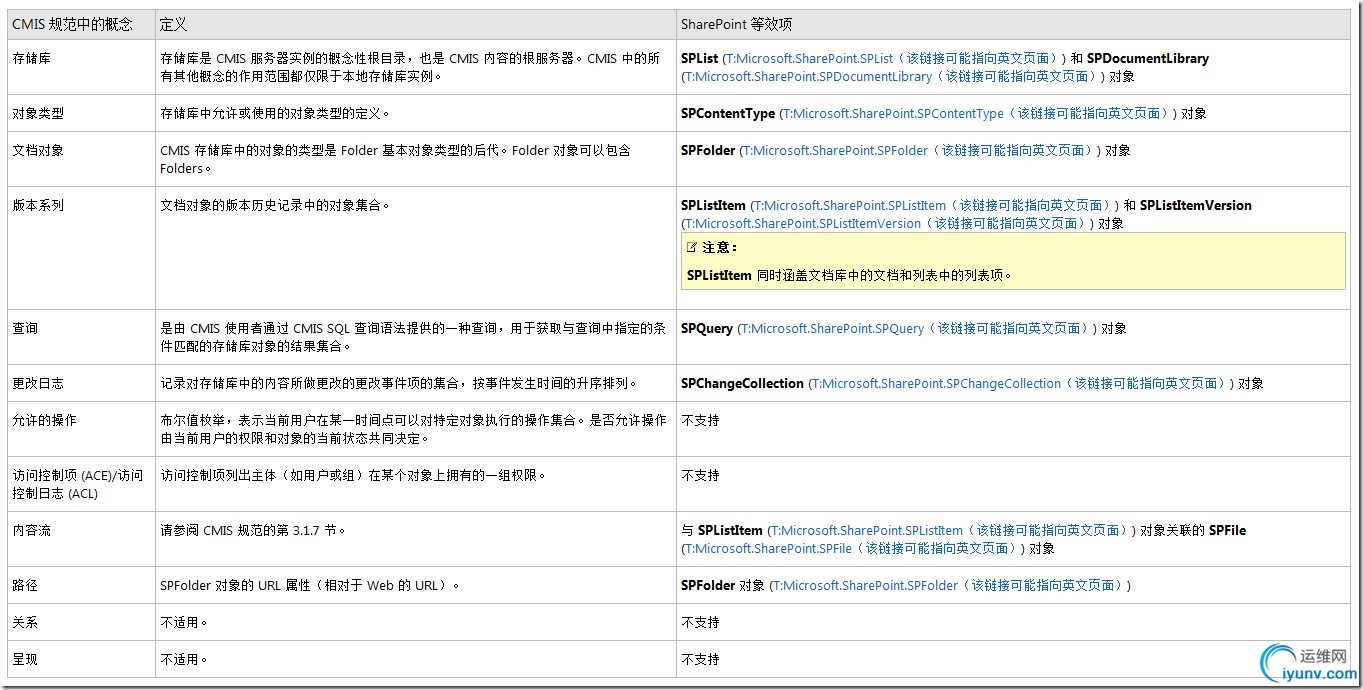Click the '呈现' concept cell
Screen dimensions: 1363x690
[x=81, y=660]
